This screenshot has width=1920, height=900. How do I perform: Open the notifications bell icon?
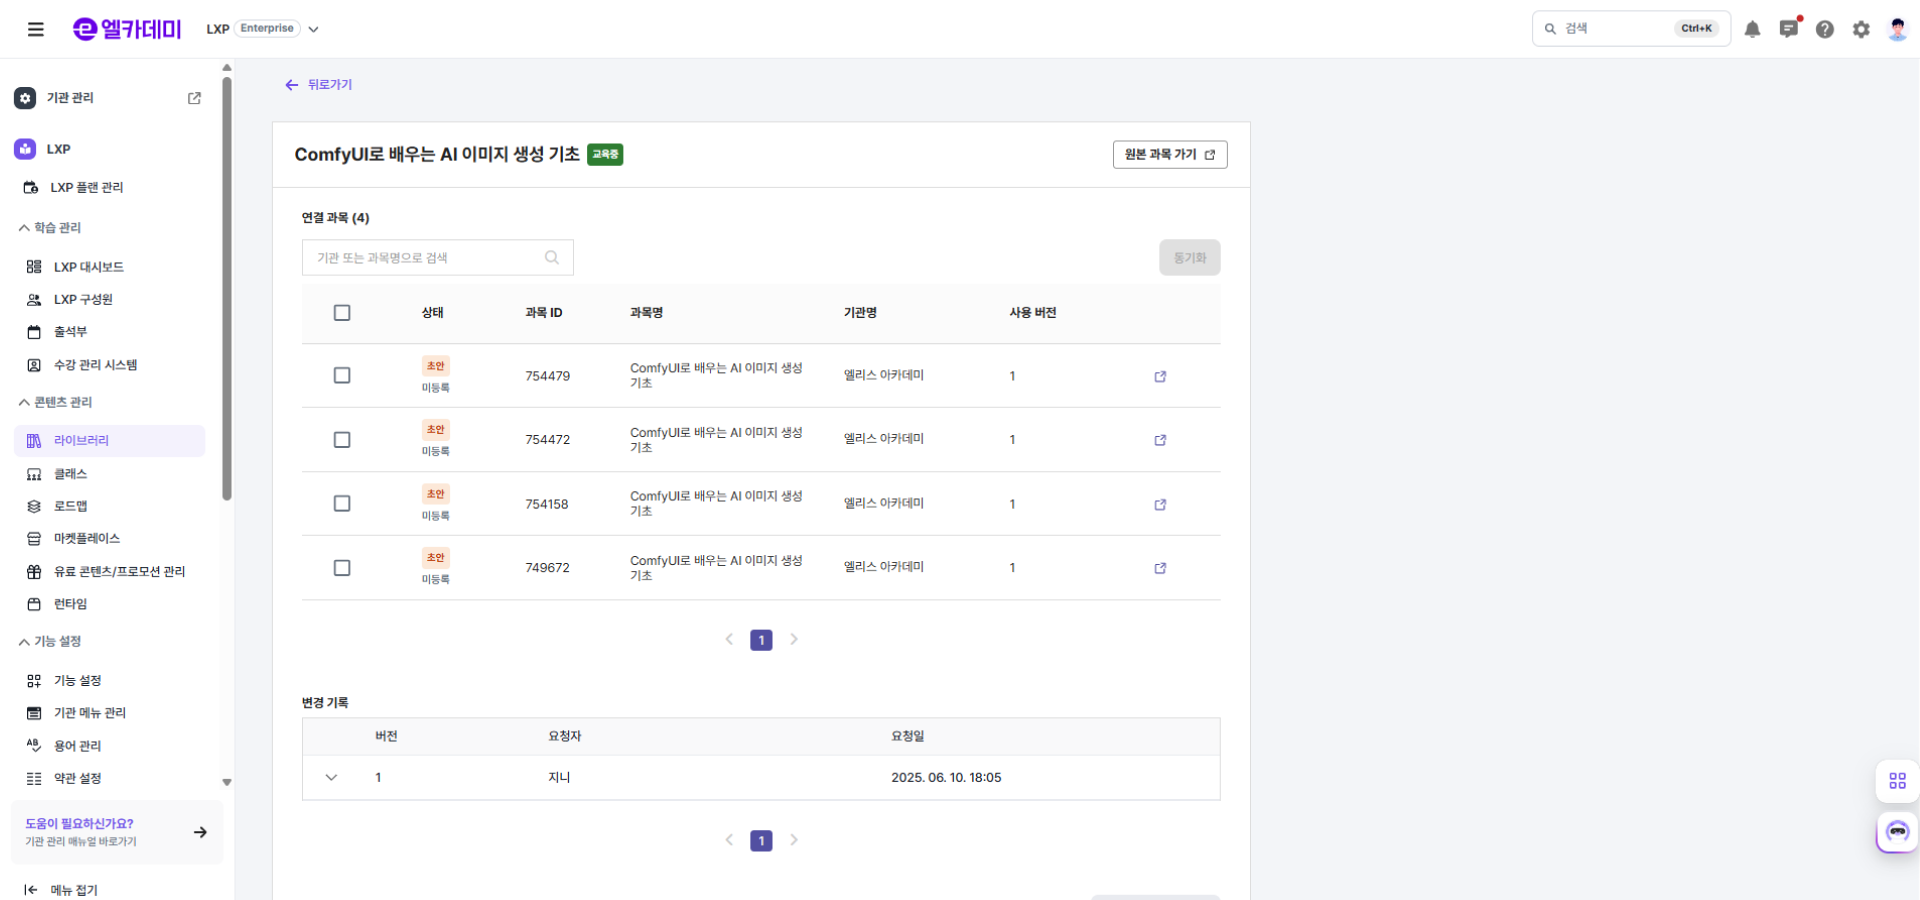pyautogui.click(x=1752, y=29)
